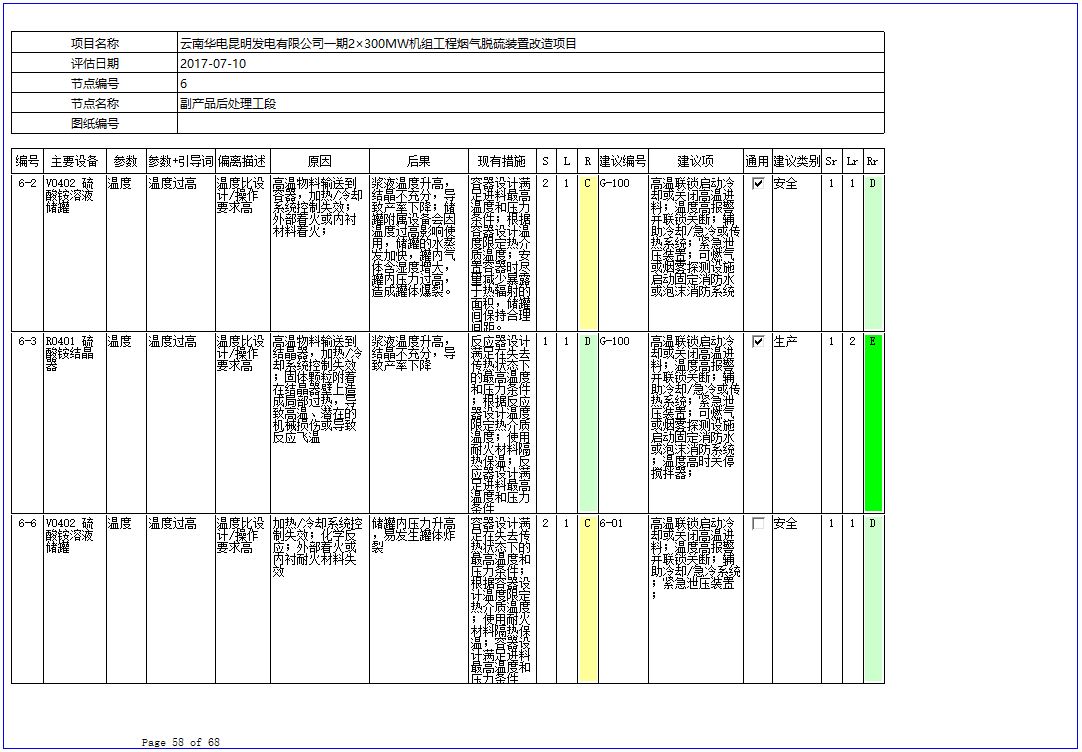Click category '安全' in row 6-6
The height and width of the screenshot is (752, 1082).
pyautogui.click(x=785, y=524)
